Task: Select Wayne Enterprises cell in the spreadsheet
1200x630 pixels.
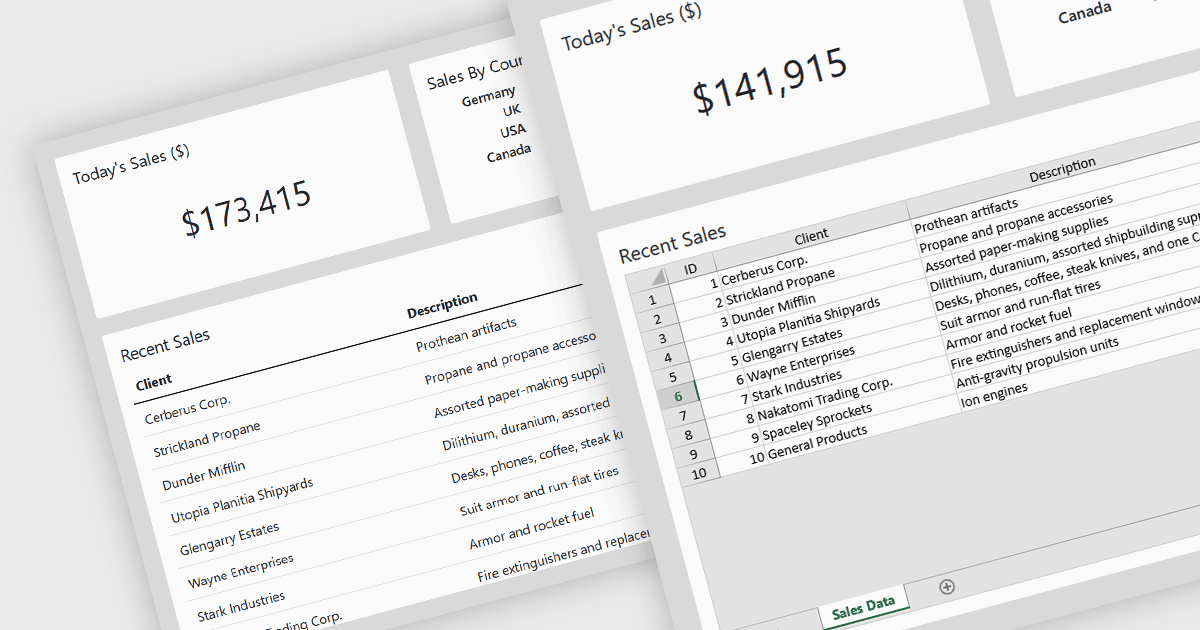Action: tap(801, 365)
